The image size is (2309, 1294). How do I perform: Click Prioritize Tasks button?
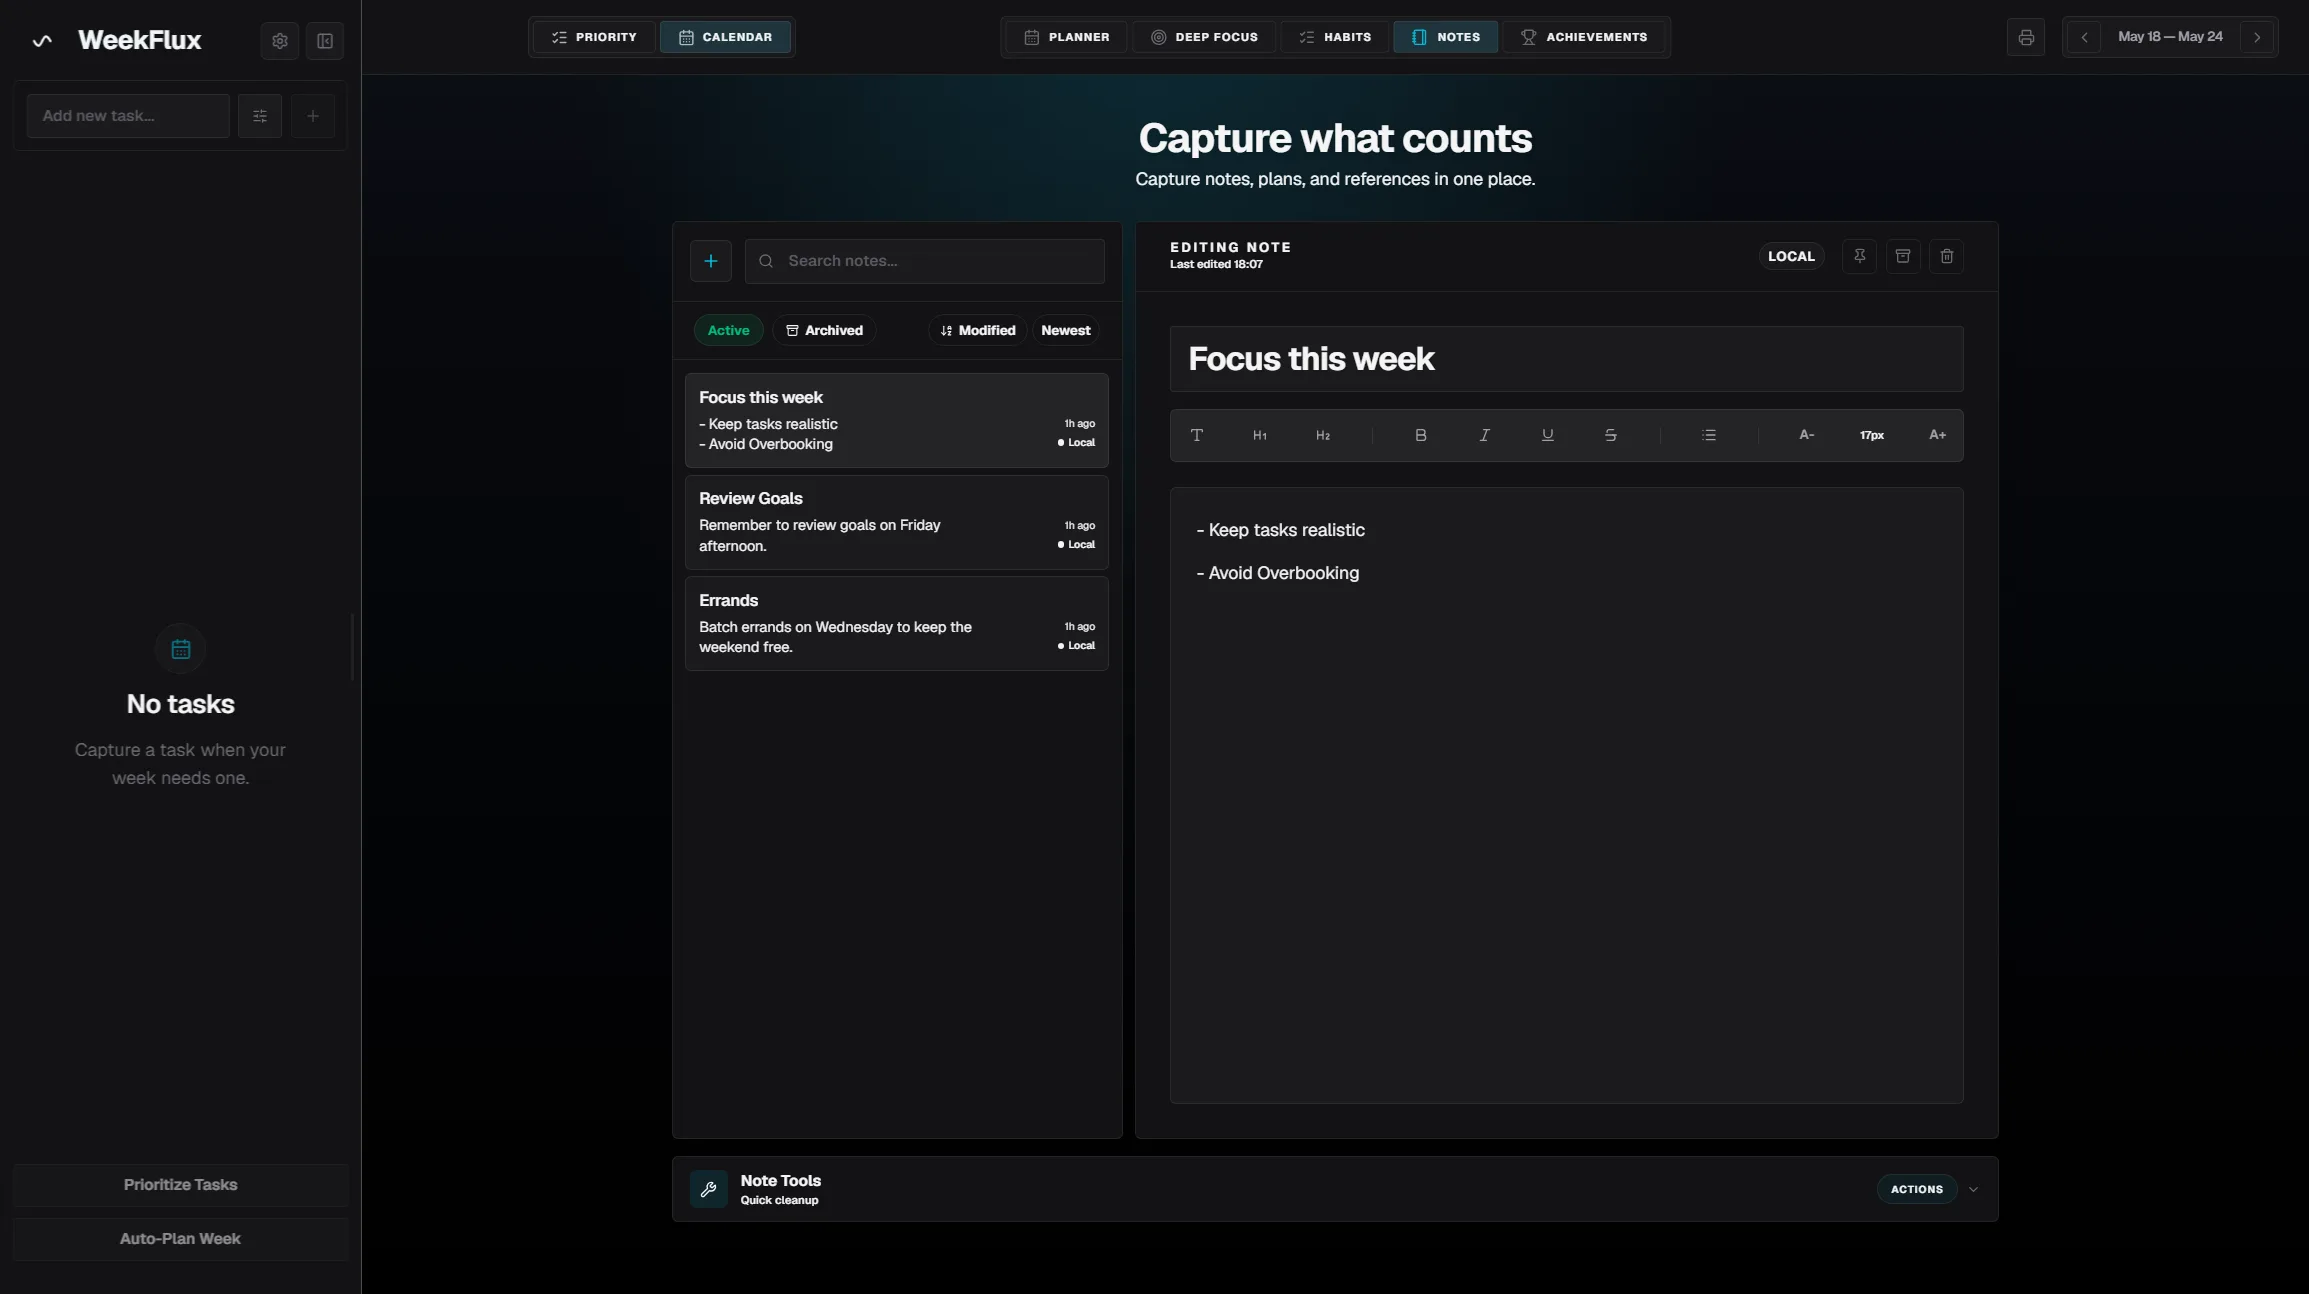point(180,1185)
